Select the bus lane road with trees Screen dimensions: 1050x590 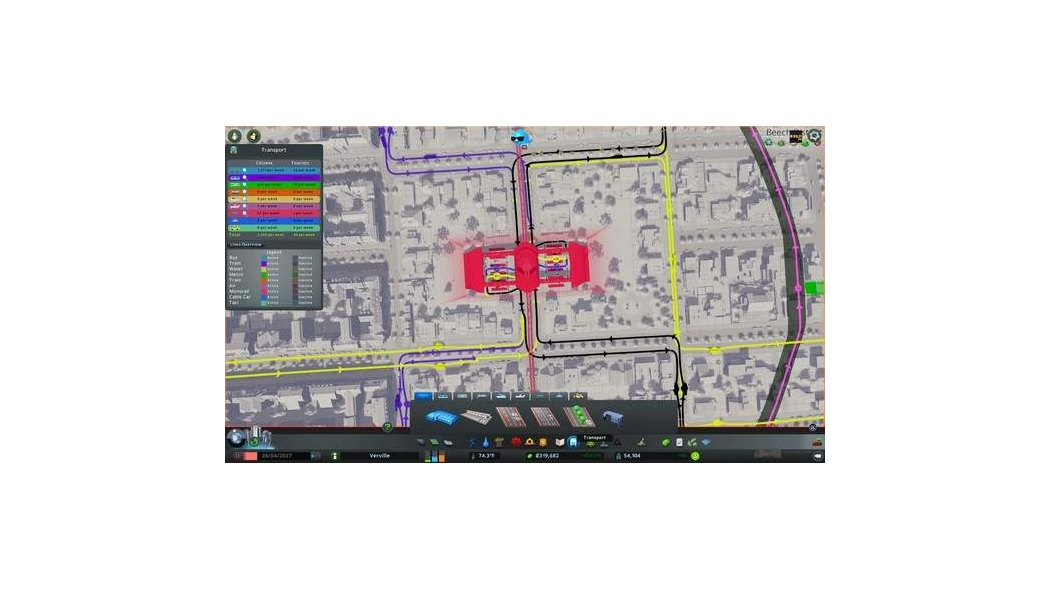tap(579, 417)
